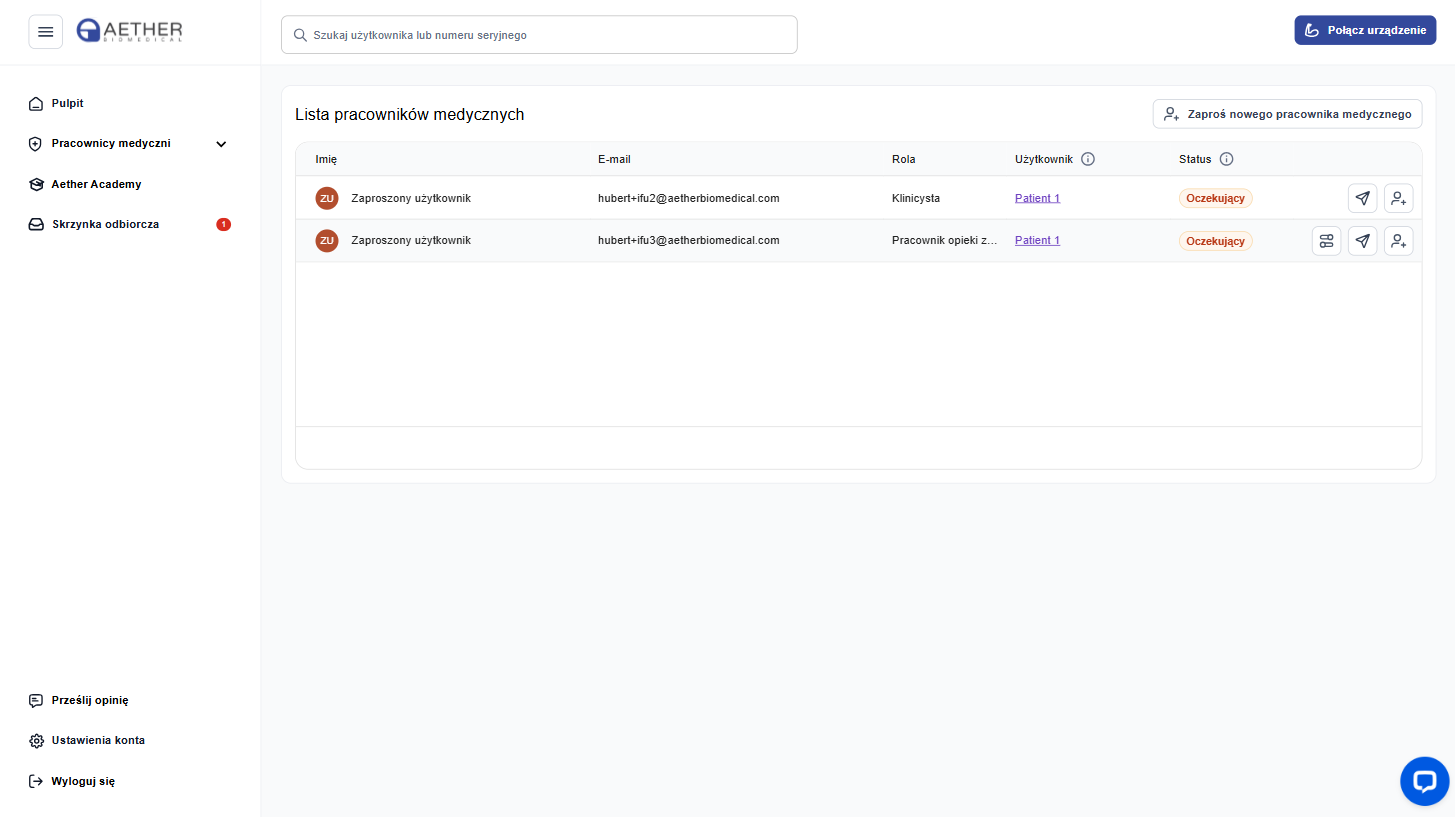Click the Aether Biomedical logo
Screen dimensions: 1455x817
tap(130, 31)
